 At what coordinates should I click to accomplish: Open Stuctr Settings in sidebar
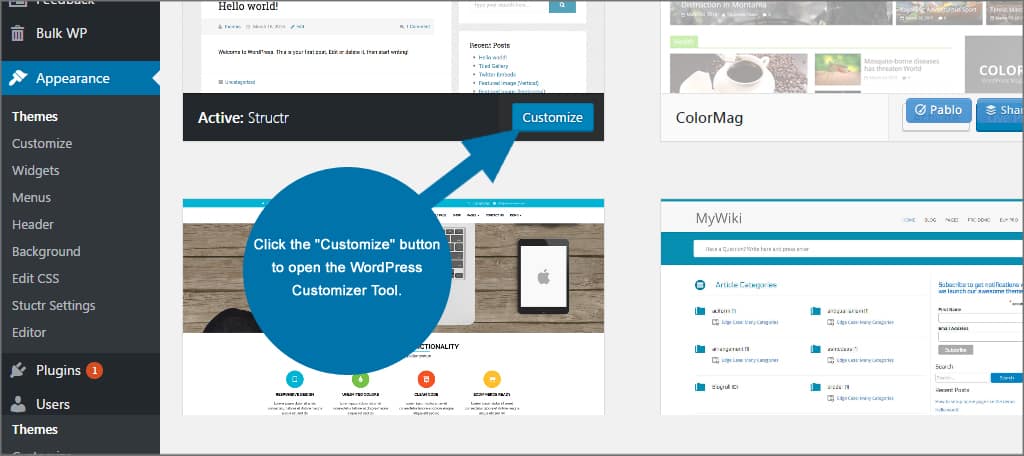point(54,306)
